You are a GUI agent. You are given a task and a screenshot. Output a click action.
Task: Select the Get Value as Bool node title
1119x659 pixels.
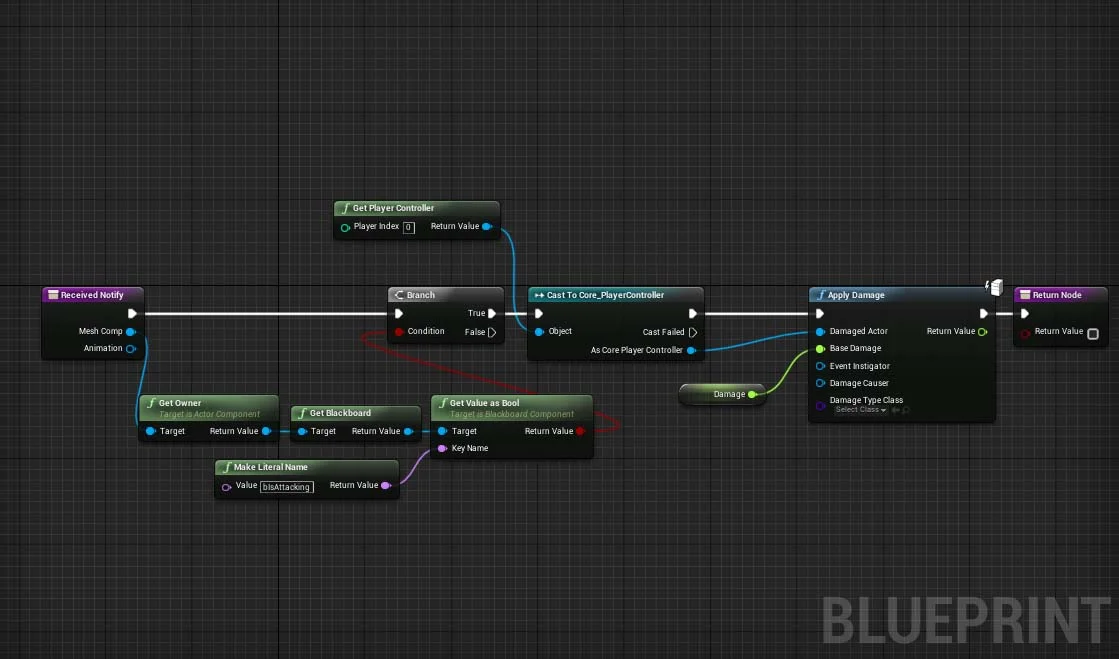(x=485, y=403)
